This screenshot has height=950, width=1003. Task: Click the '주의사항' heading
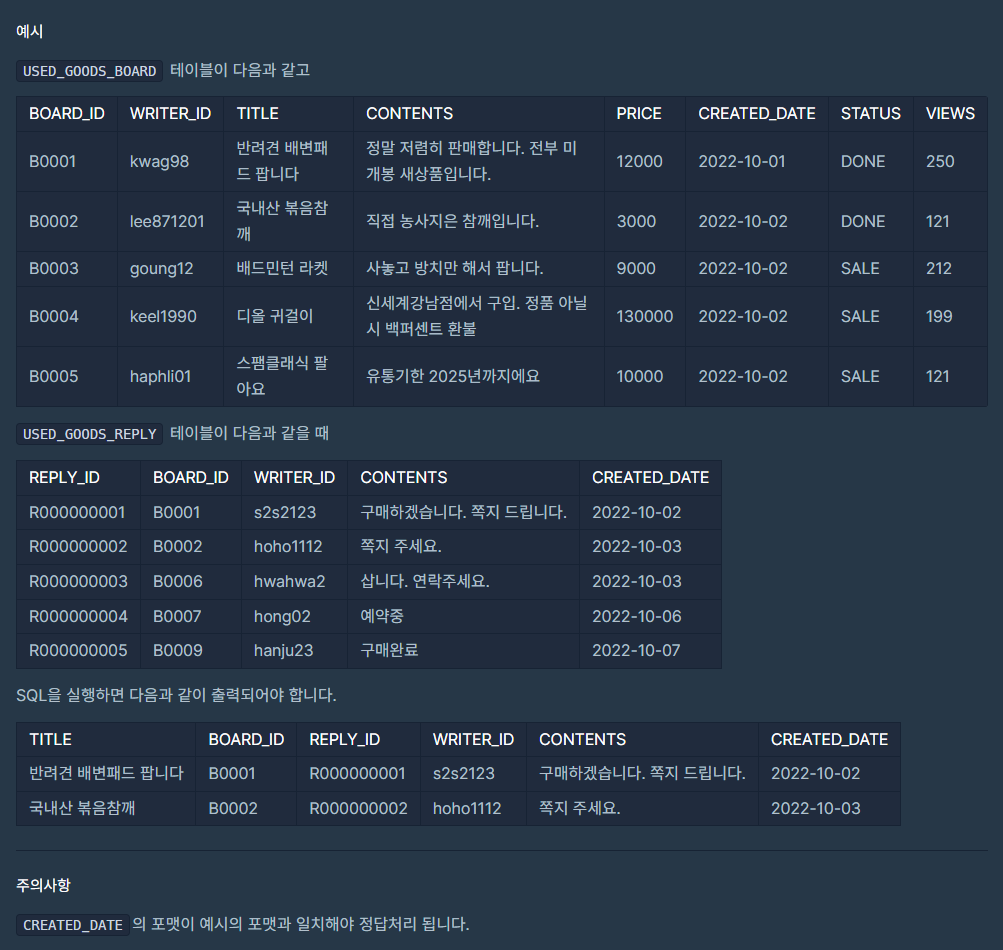click(43, 885)
